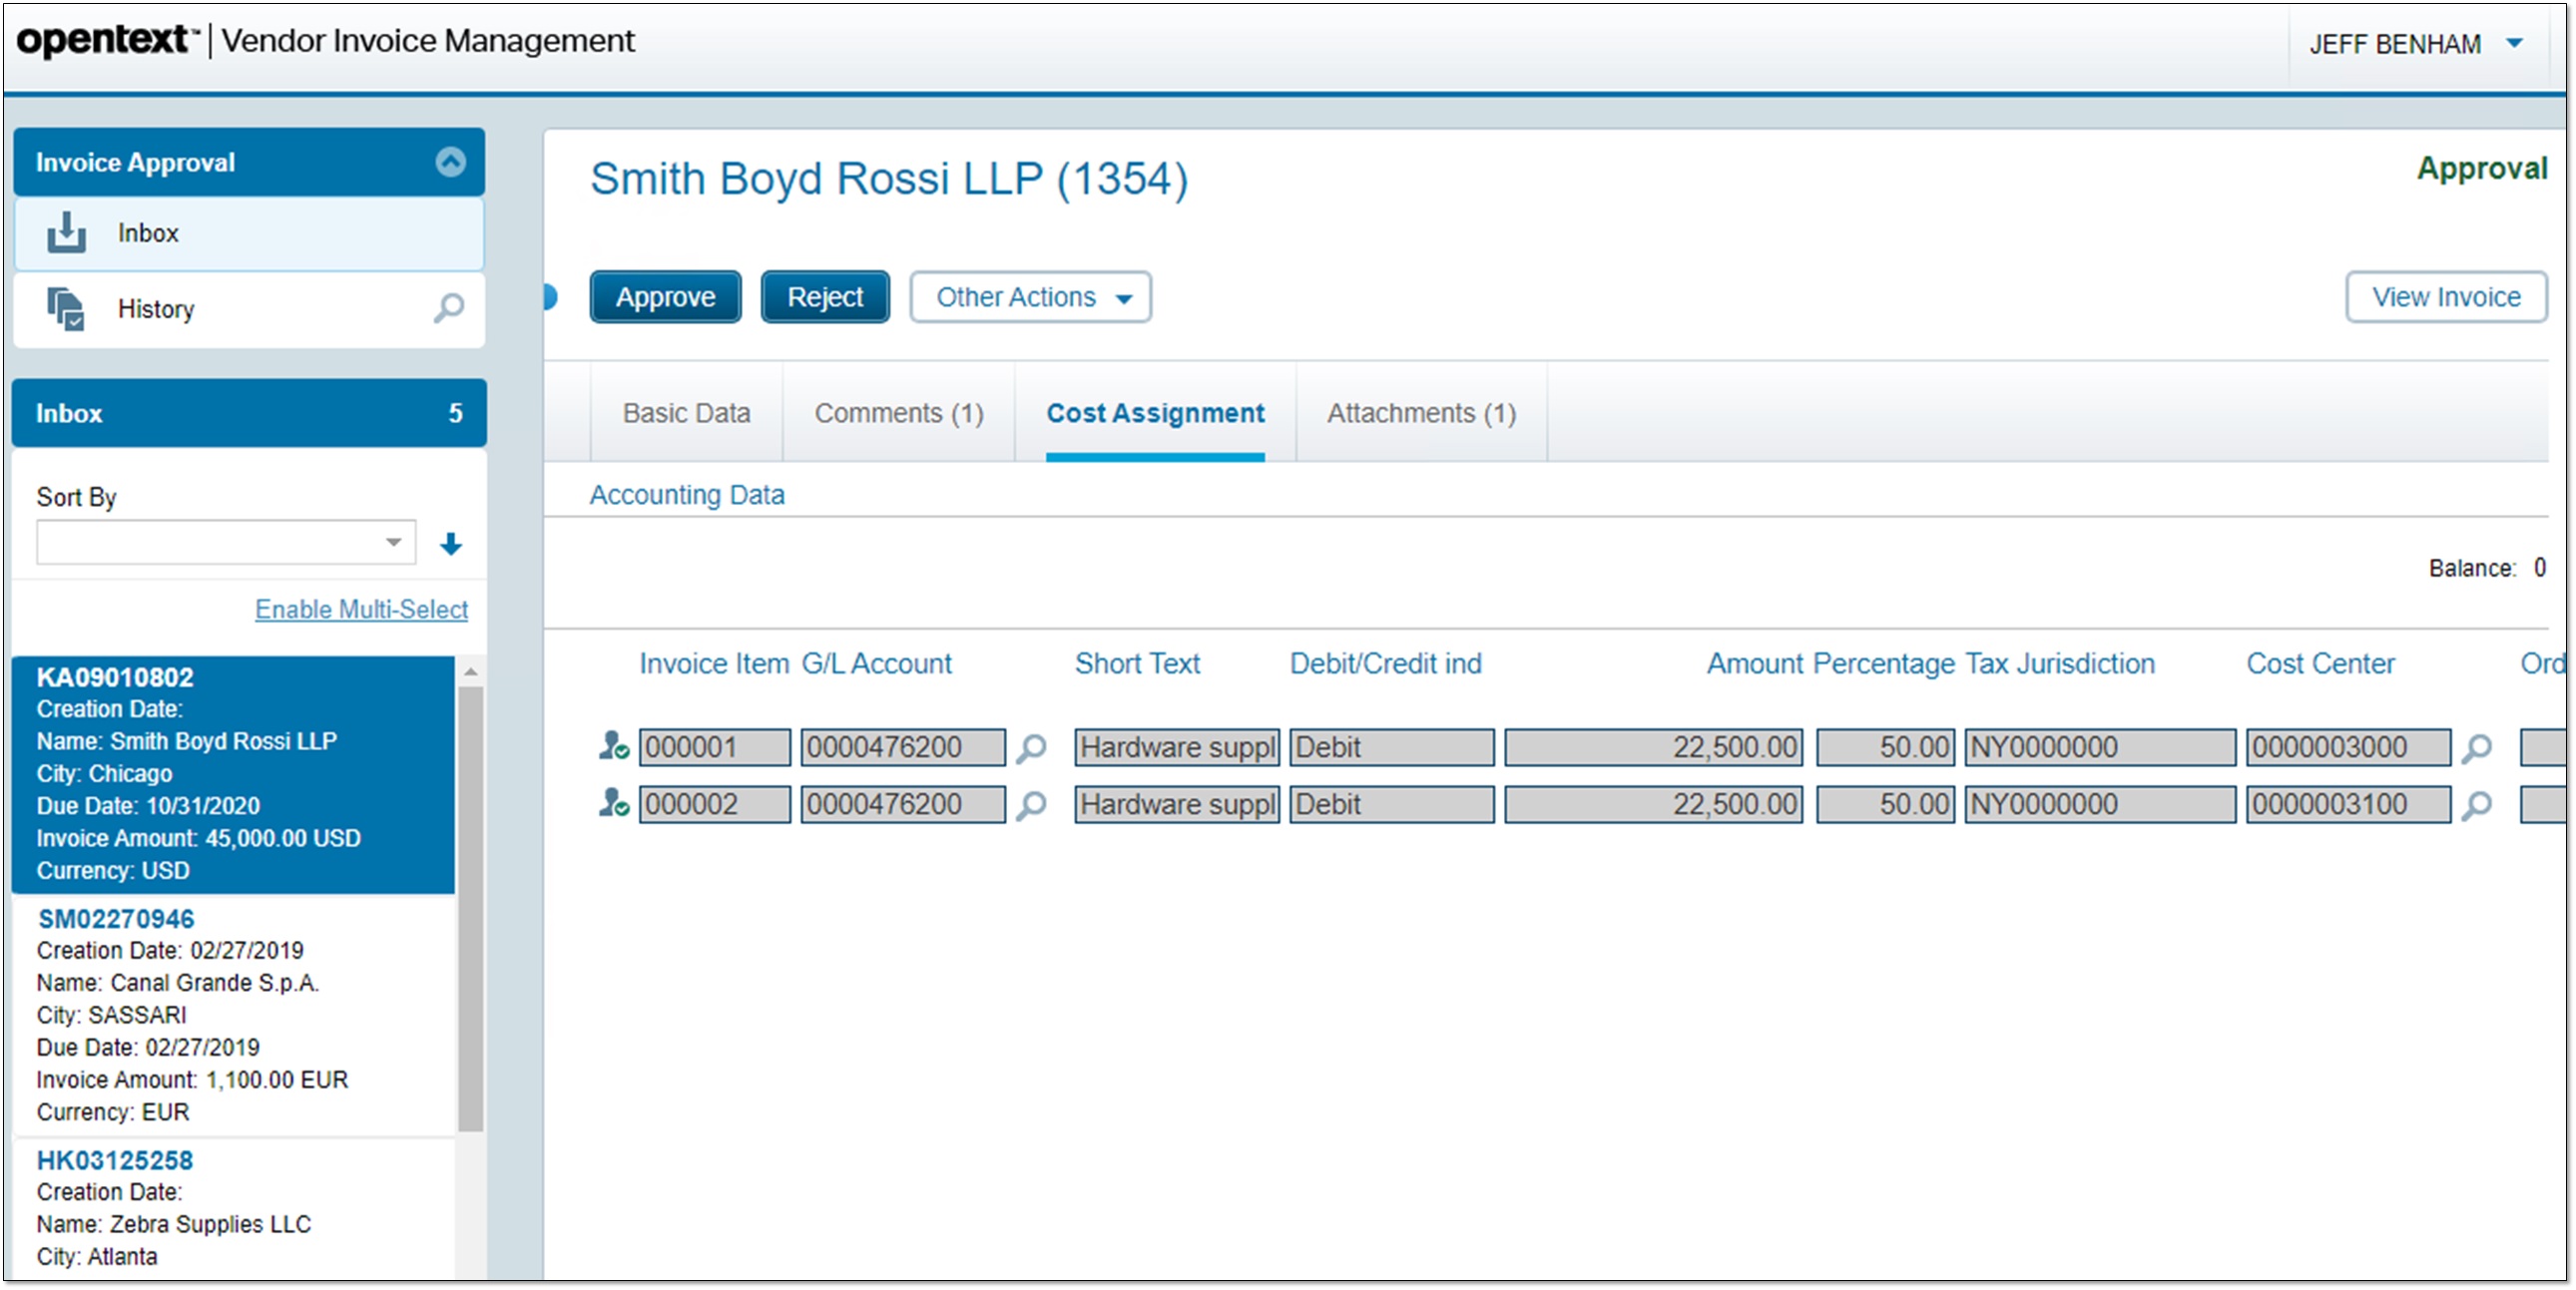Collapse the Invoice Approval panel

[x=451, y=162]
